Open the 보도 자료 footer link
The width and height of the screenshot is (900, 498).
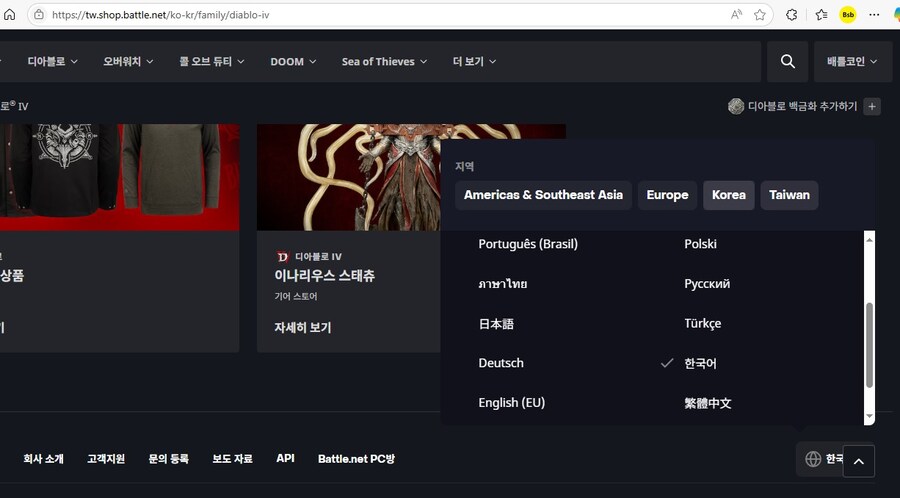tap(232, 459)
